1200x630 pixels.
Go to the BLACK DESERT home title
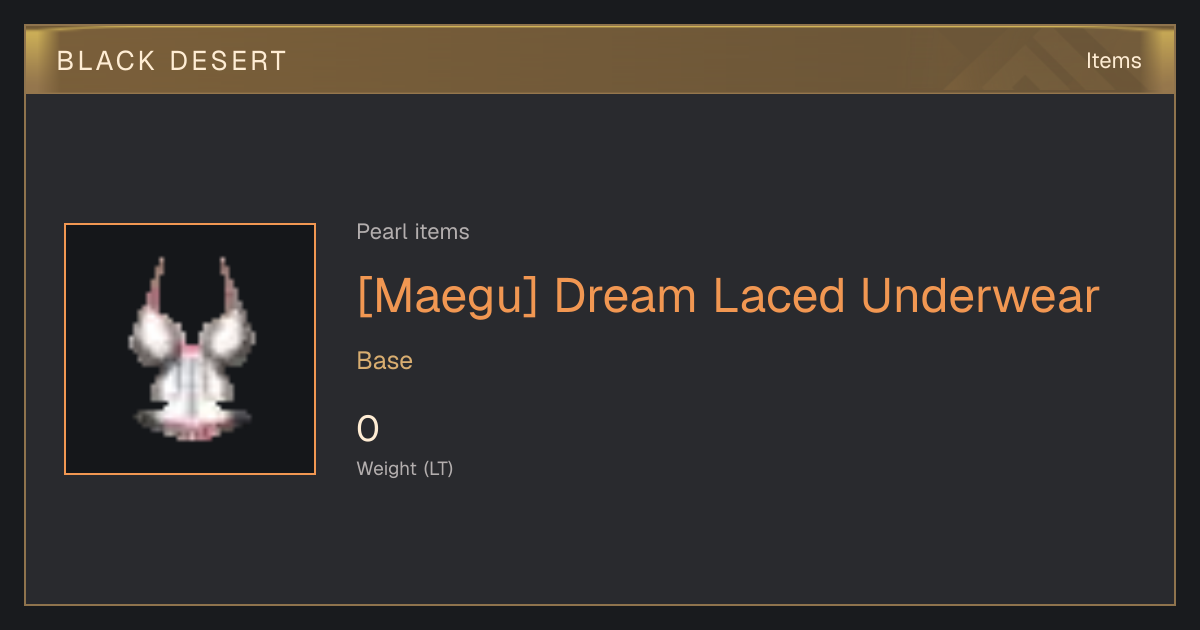click(x=172, y=61)
